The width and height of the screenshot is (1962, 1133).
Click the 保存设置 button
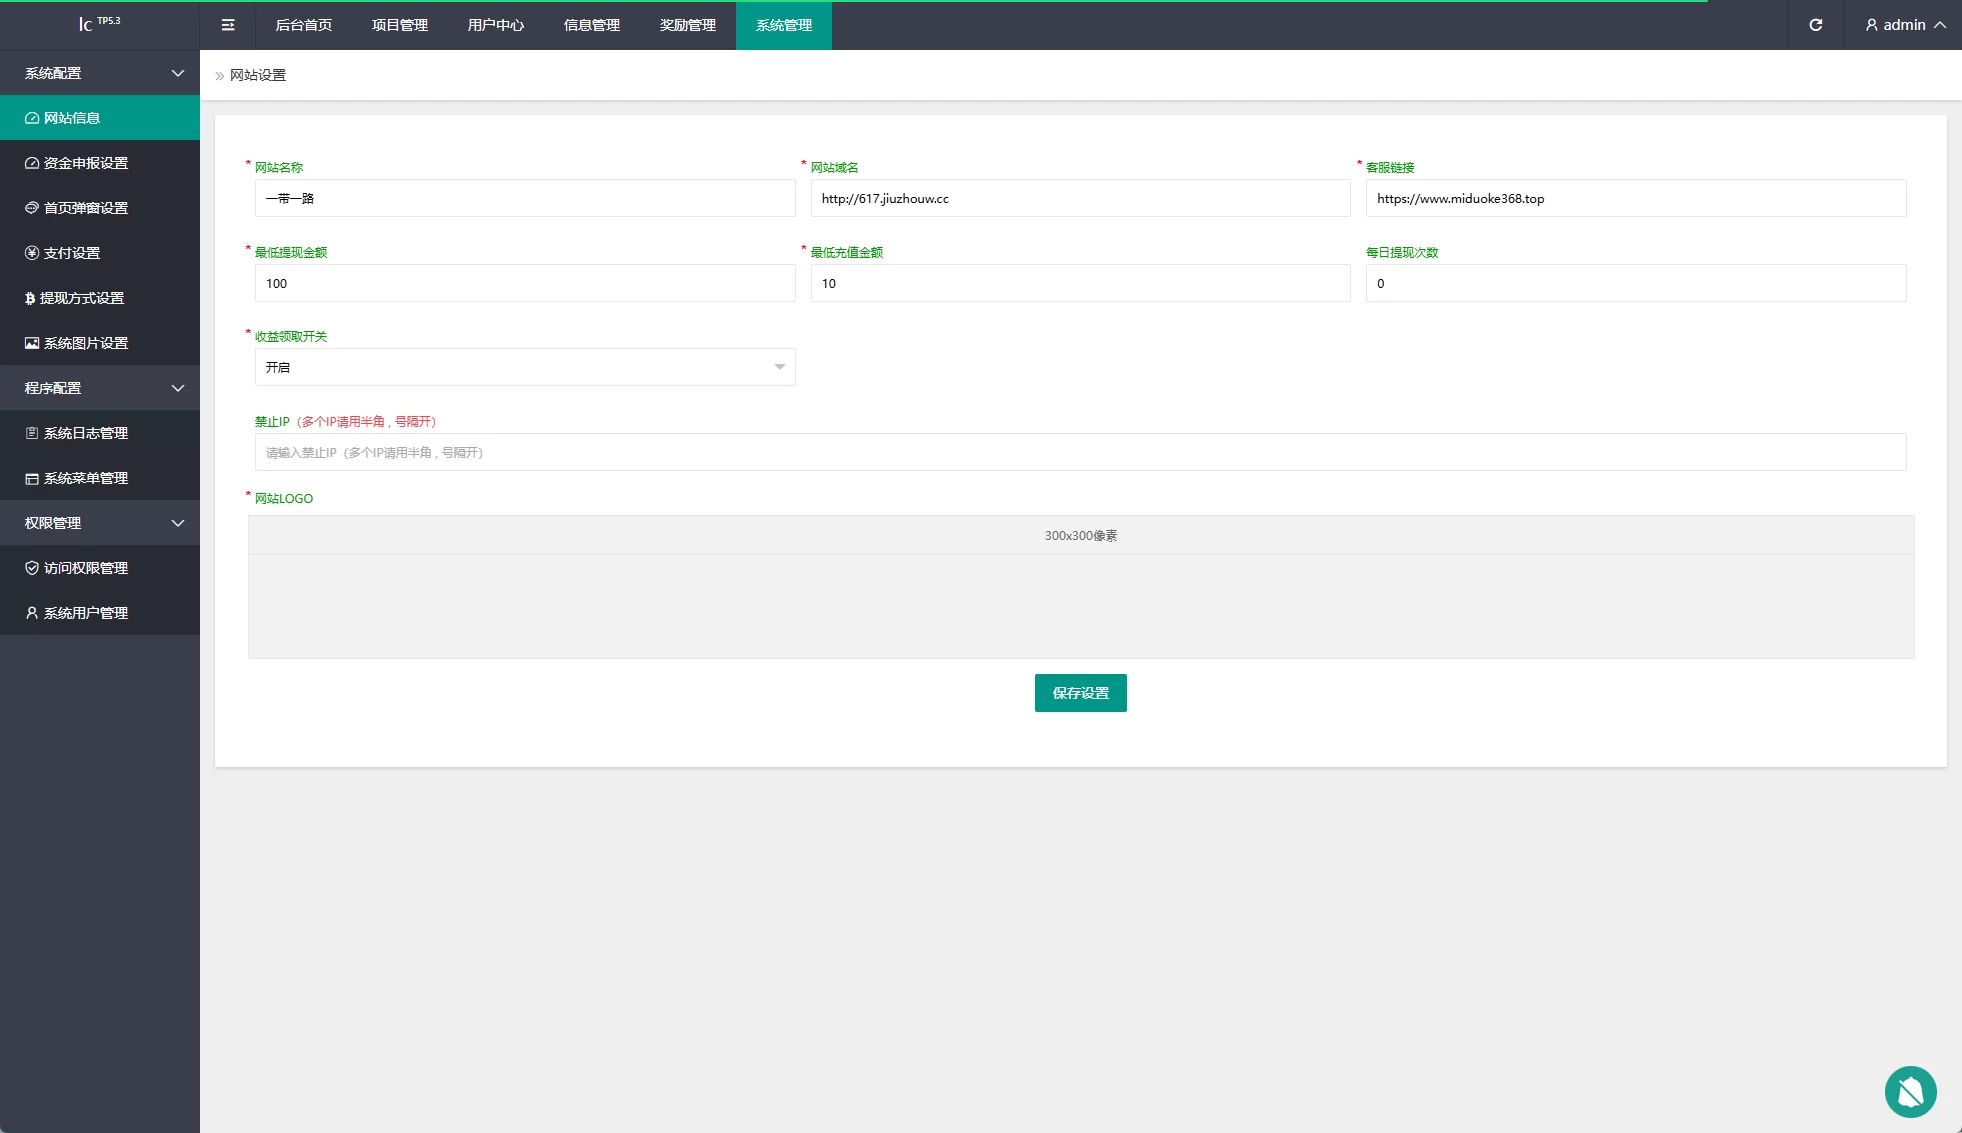1080,693
